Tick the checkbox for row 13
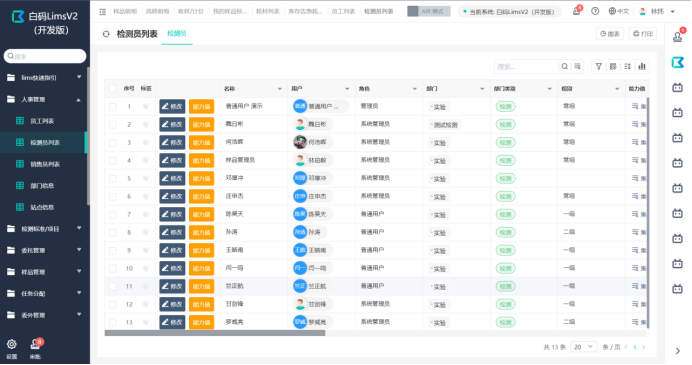This screenshot has height=365, width=692. tap(113, 323)
